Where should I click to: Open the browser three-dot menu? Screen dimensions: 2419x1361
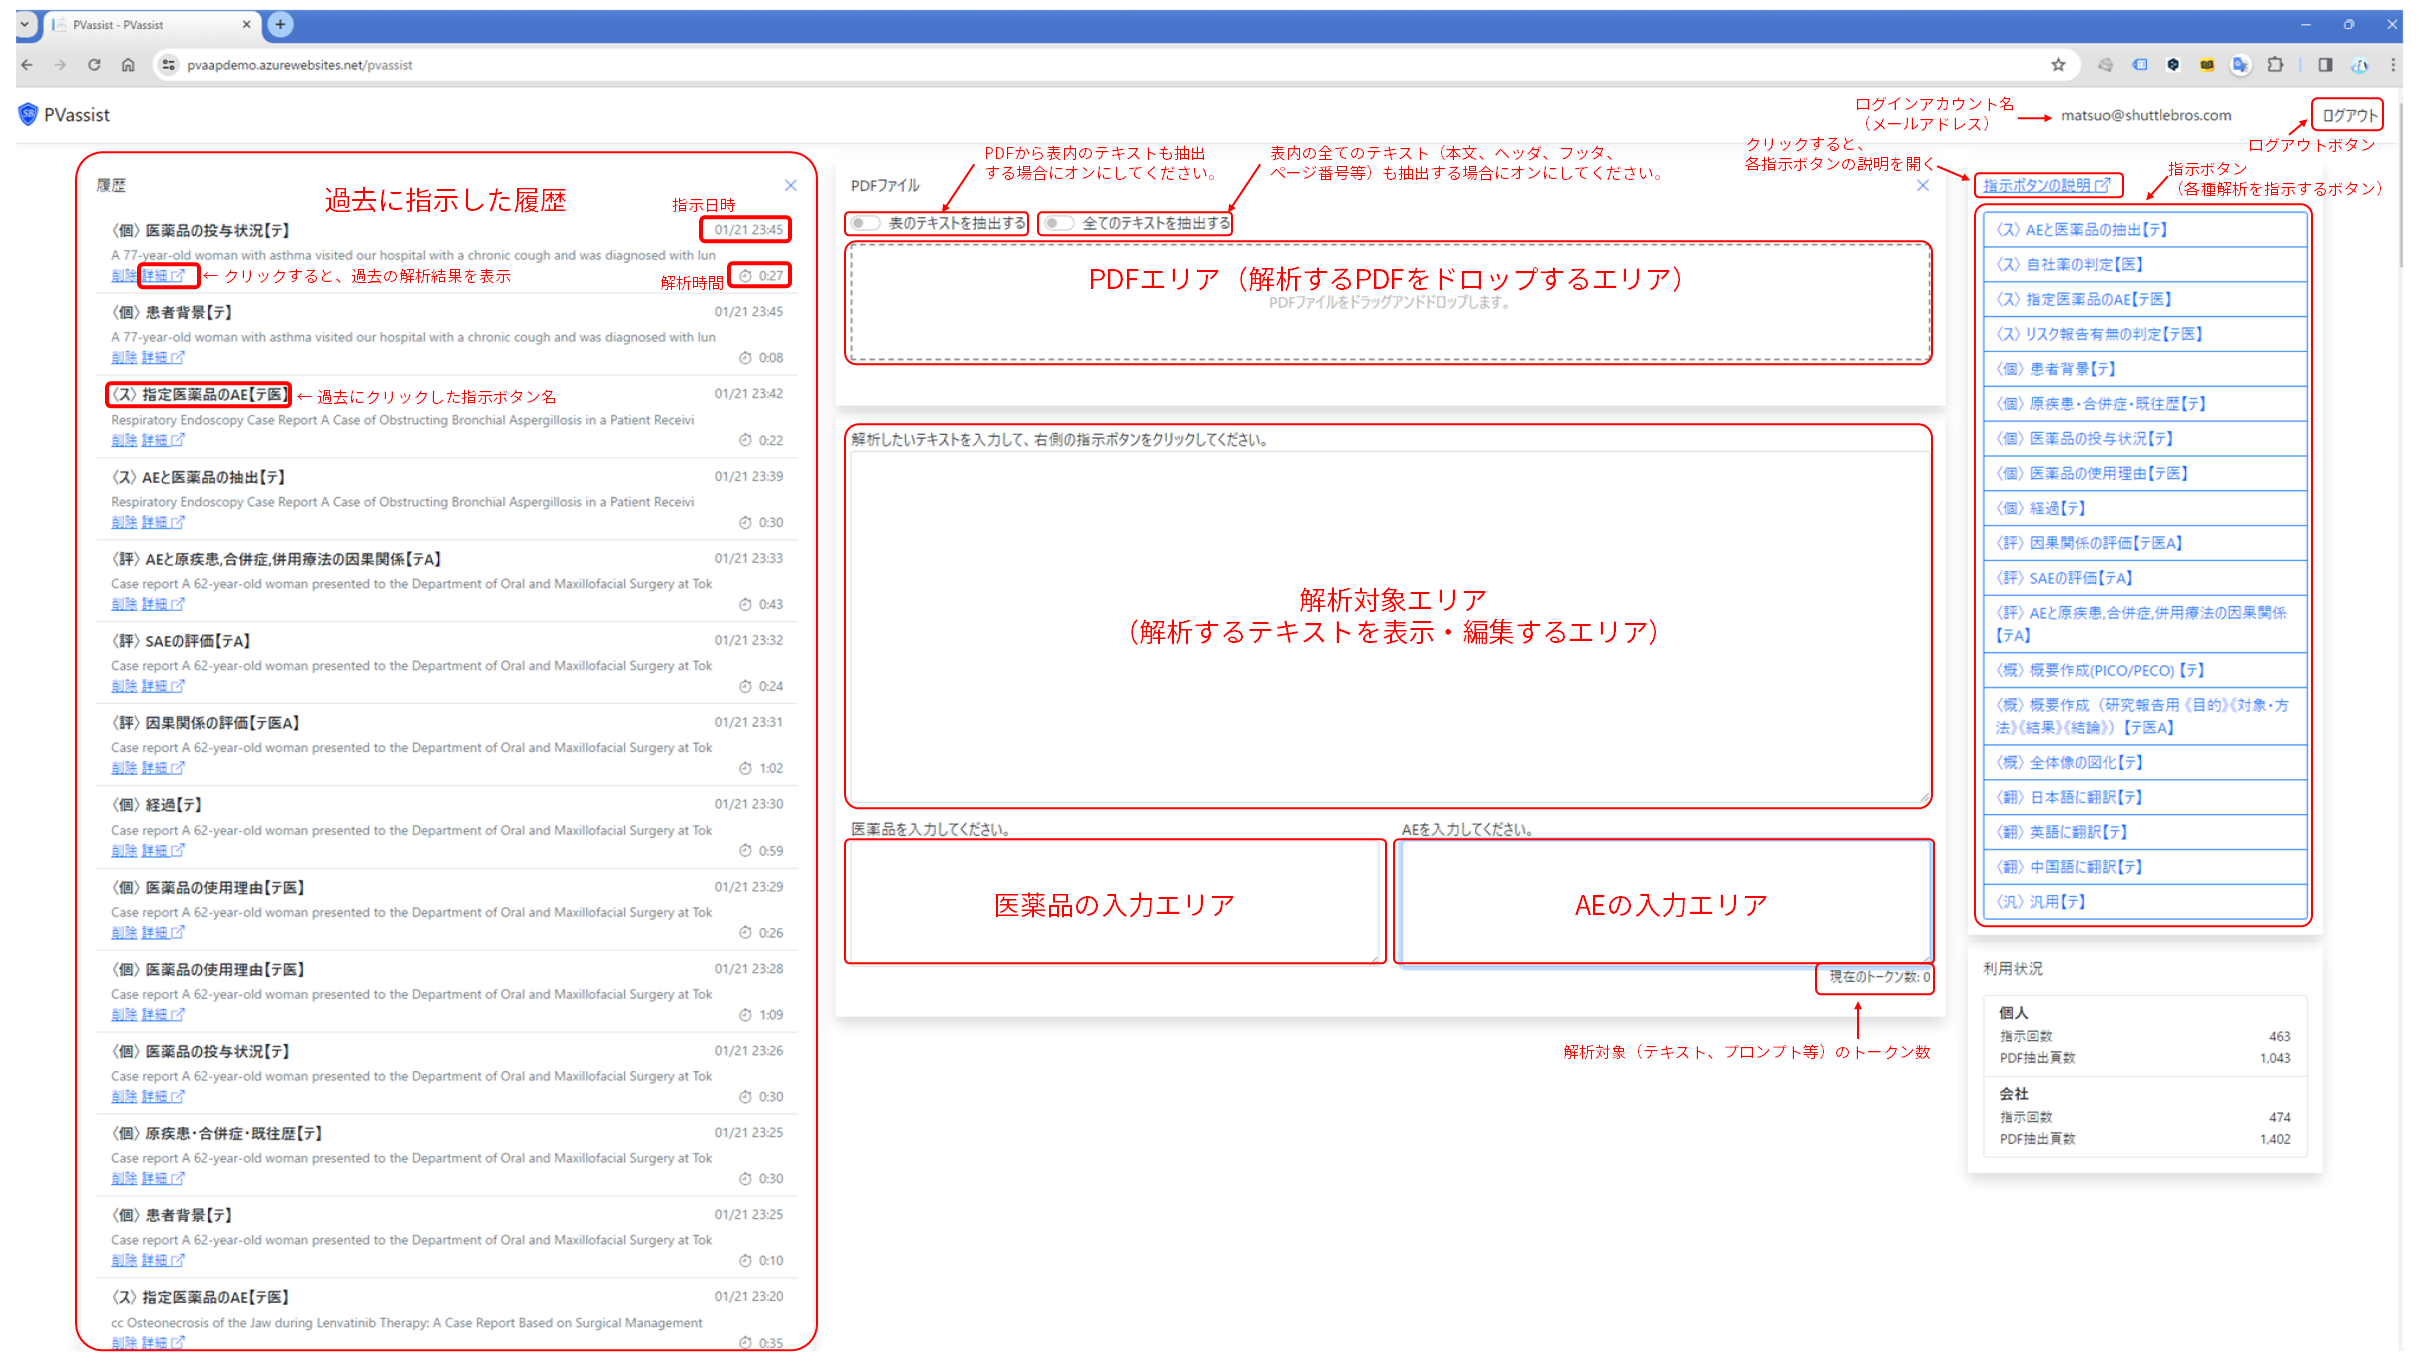2393,65
